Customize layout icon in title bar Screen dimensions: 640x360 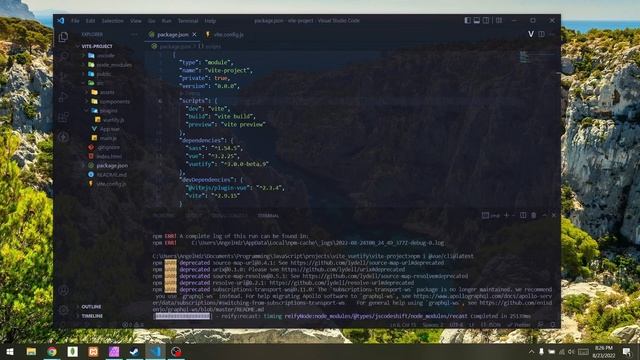[499, 20]
